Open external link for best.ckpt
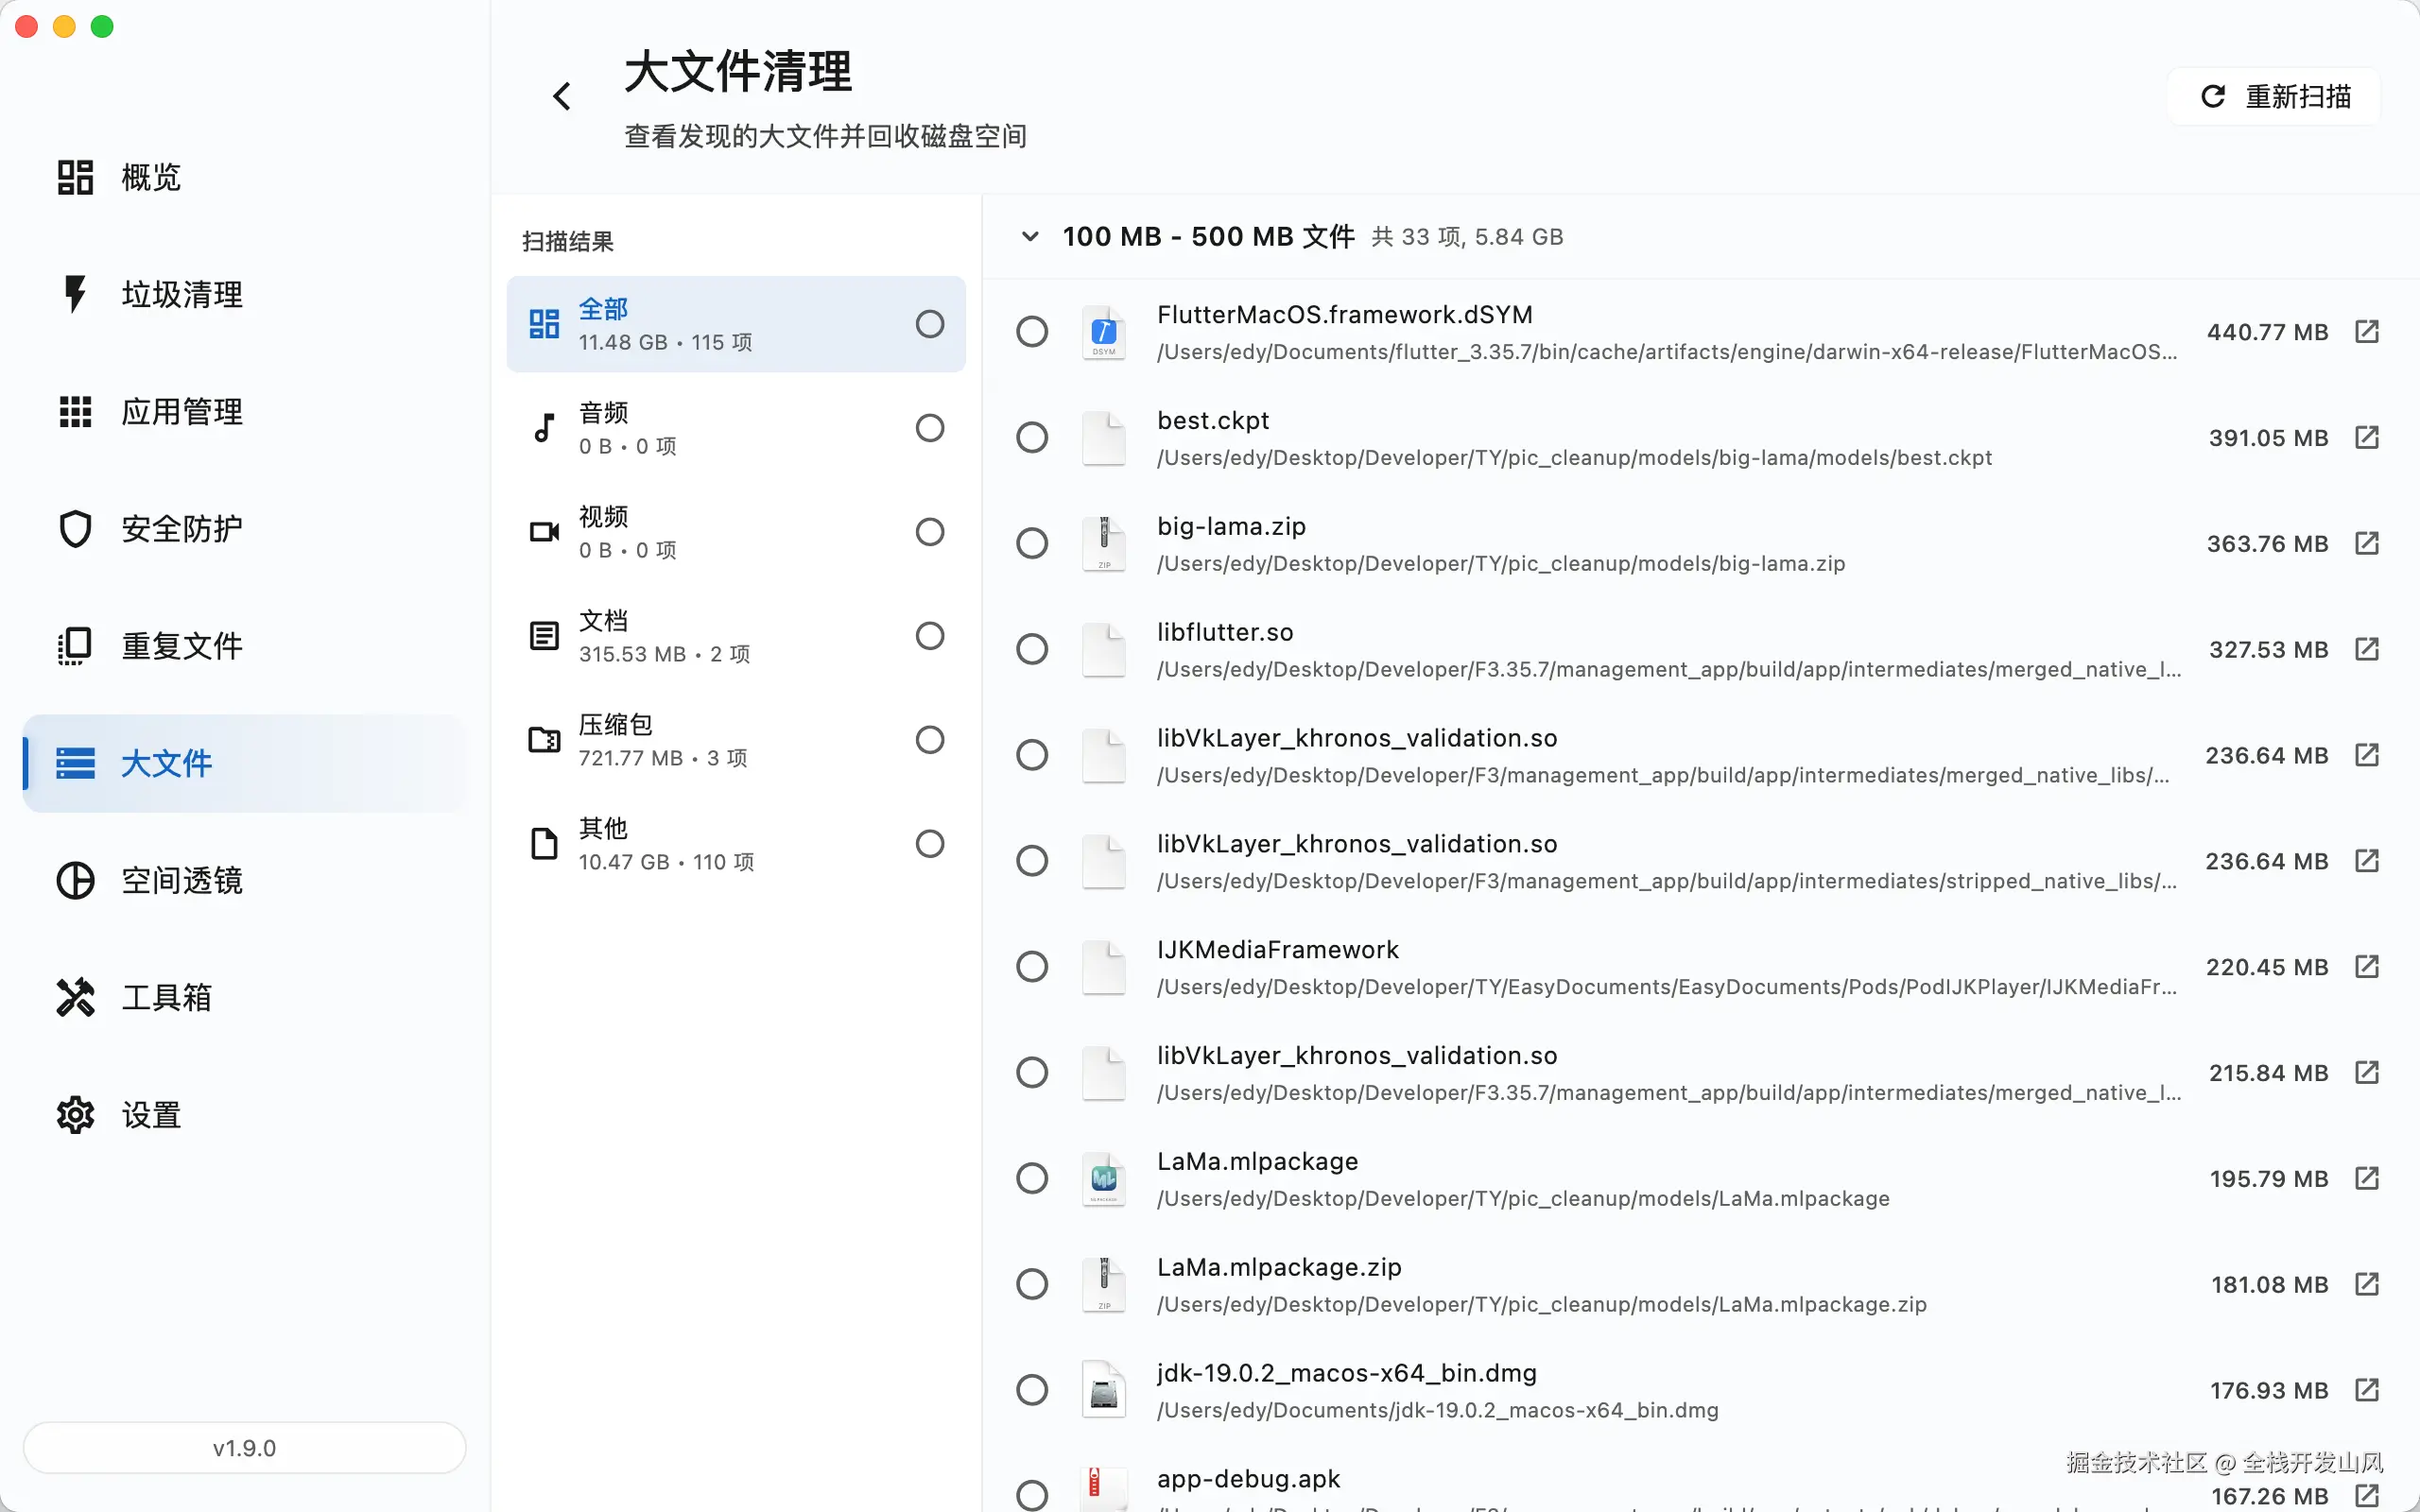 pyautogui.click(x=2366, y=437)
